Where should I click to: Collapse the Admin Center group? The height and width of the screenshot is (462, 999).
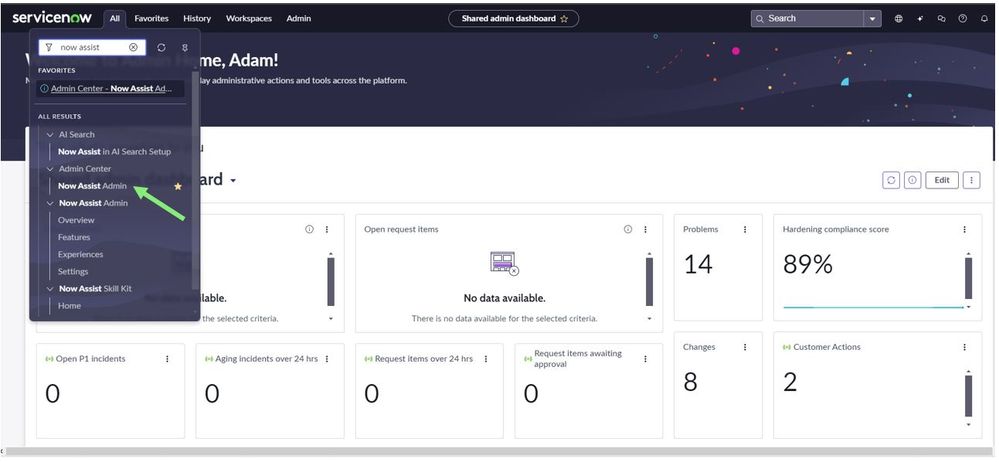(50, 169)
